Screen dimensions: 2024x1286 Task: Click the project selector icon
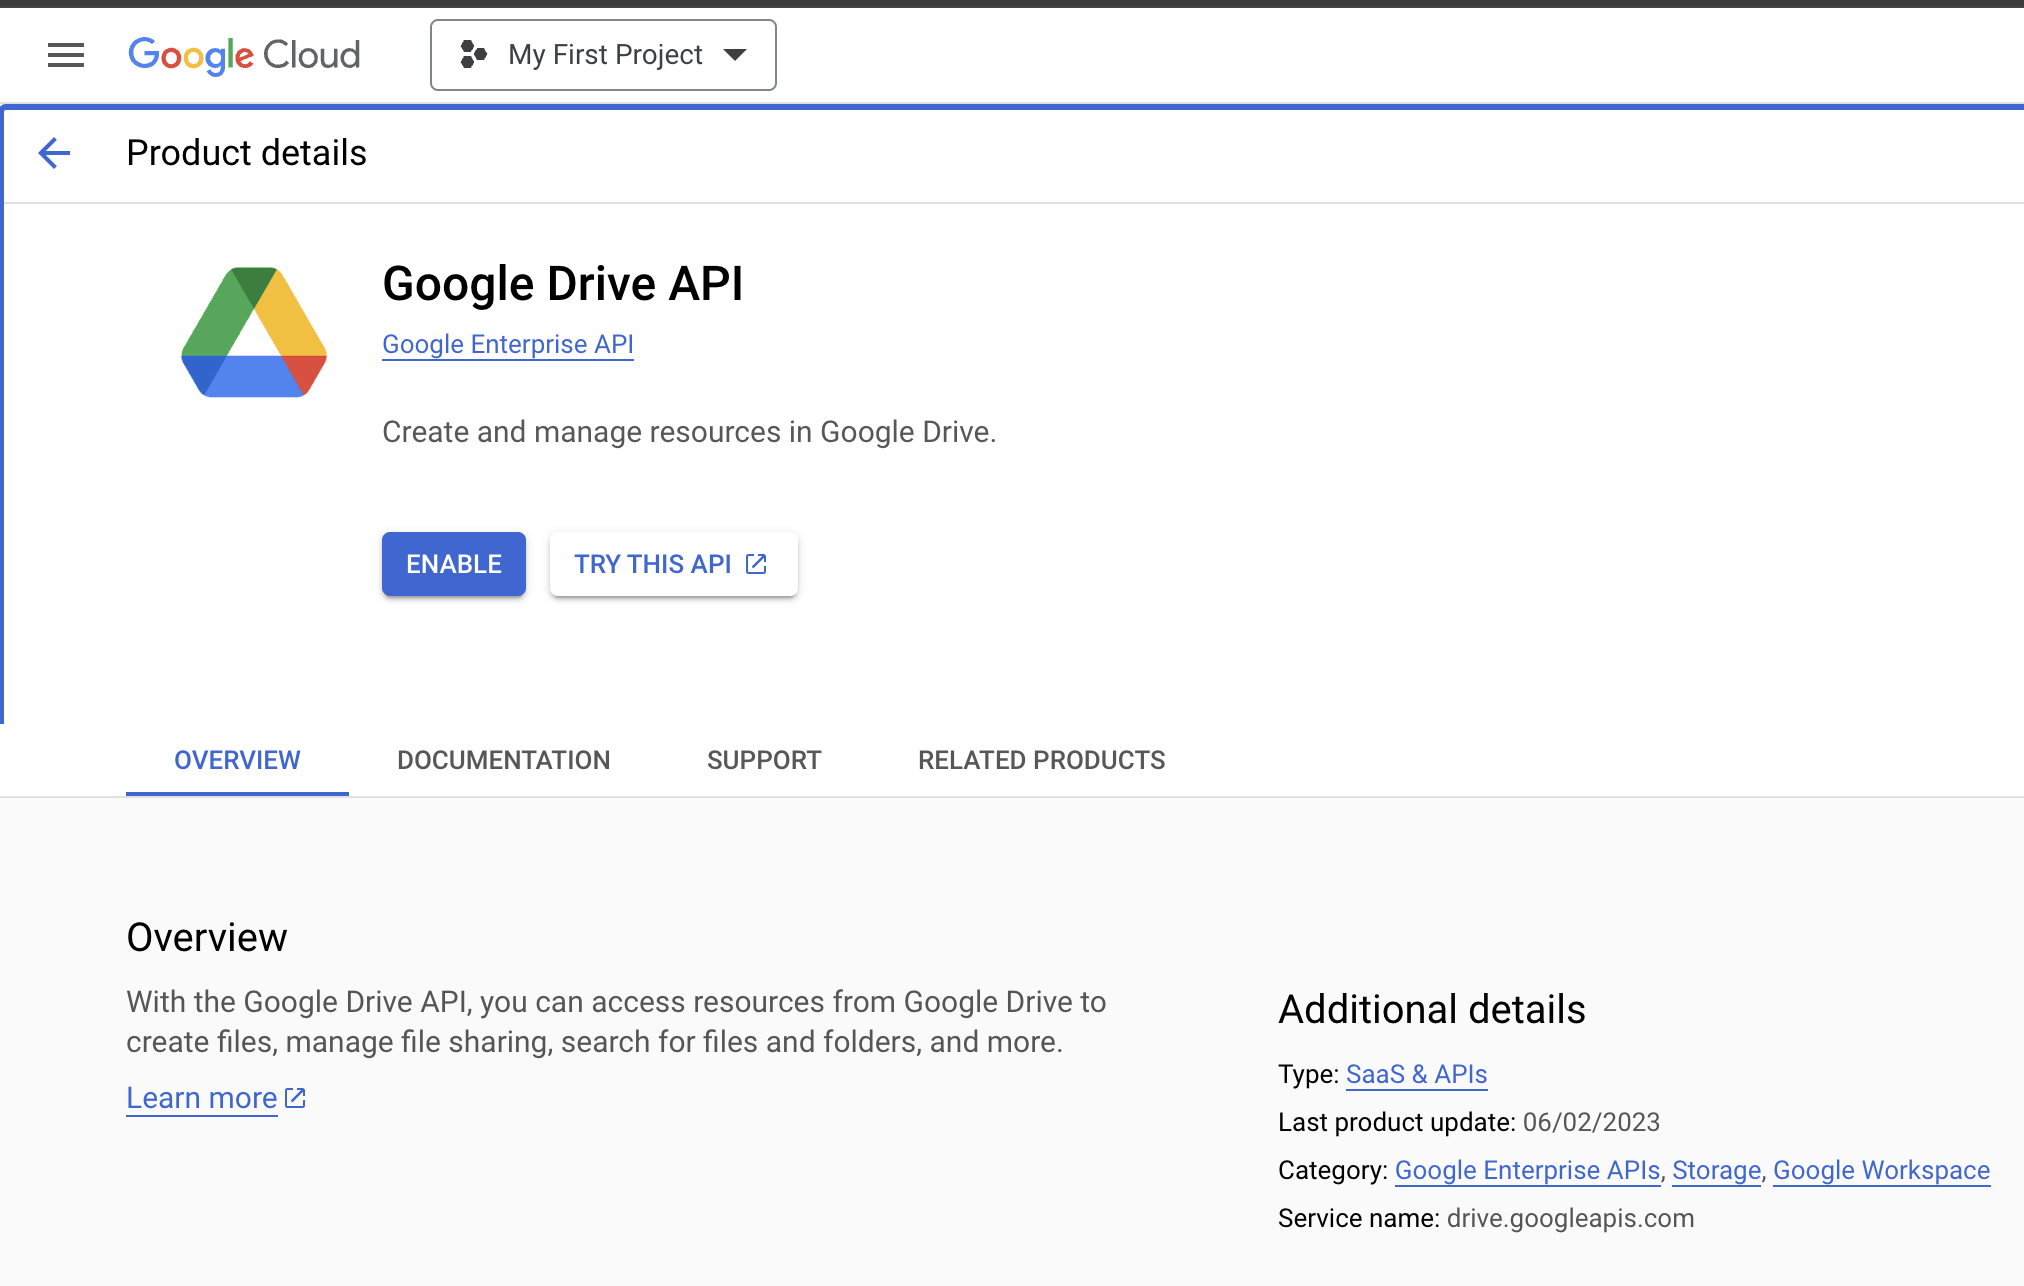pyautogui.click(x=473, y=55)
